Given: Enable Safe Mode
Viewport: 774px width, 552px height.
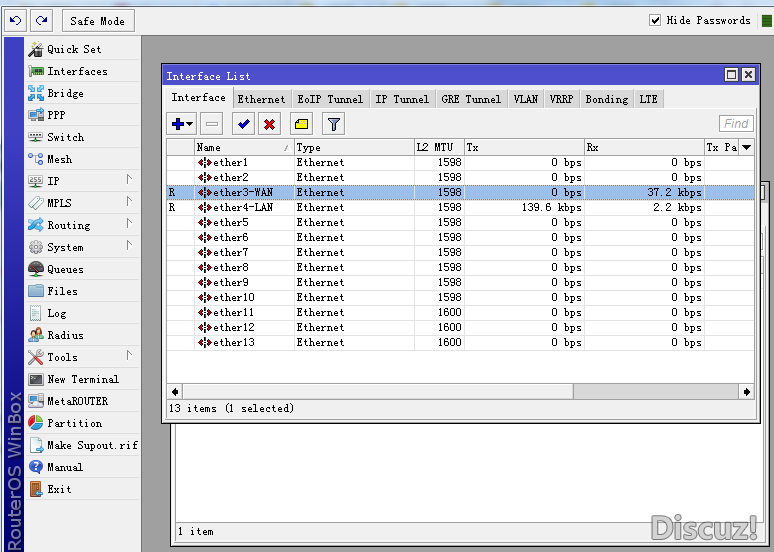Looking at the screenshot, I should [x=98, y=21].
